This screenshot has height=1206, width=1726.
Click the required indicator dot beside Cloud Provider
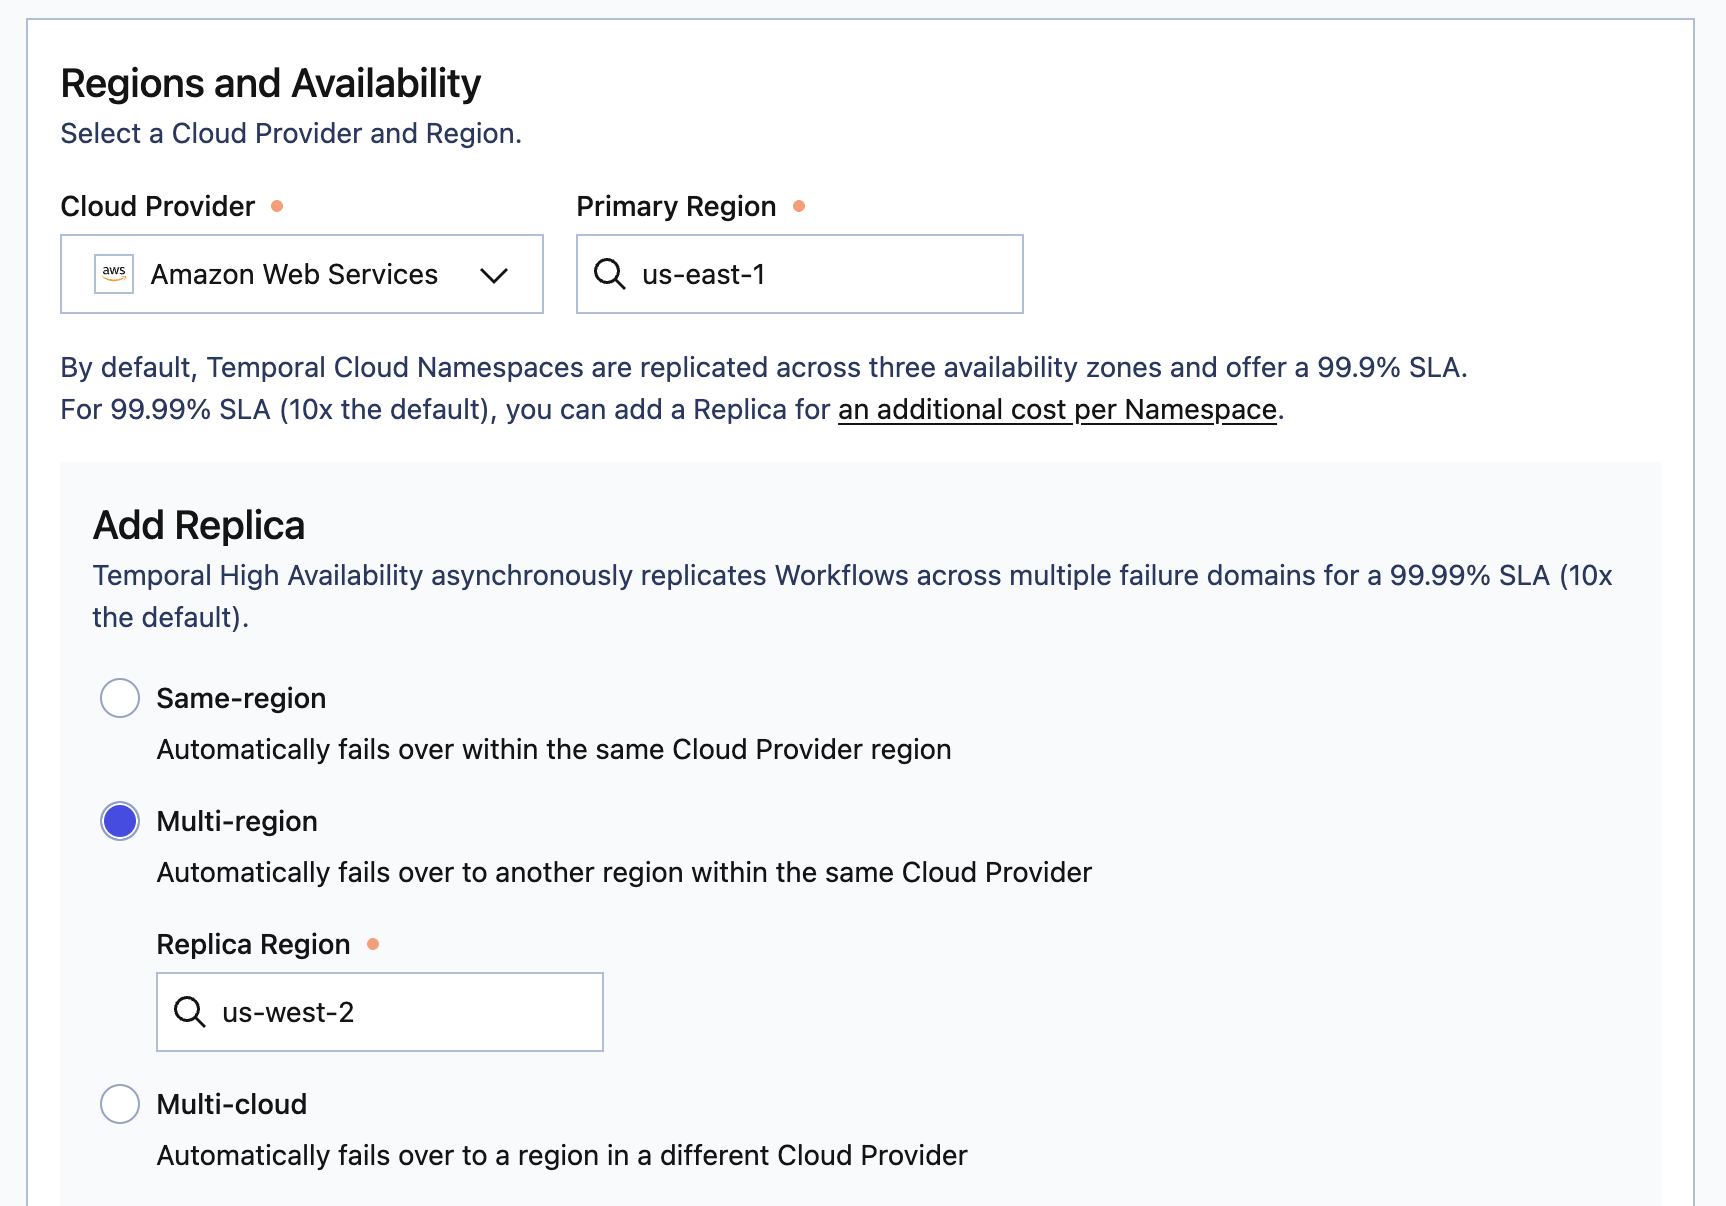[279, 204]
